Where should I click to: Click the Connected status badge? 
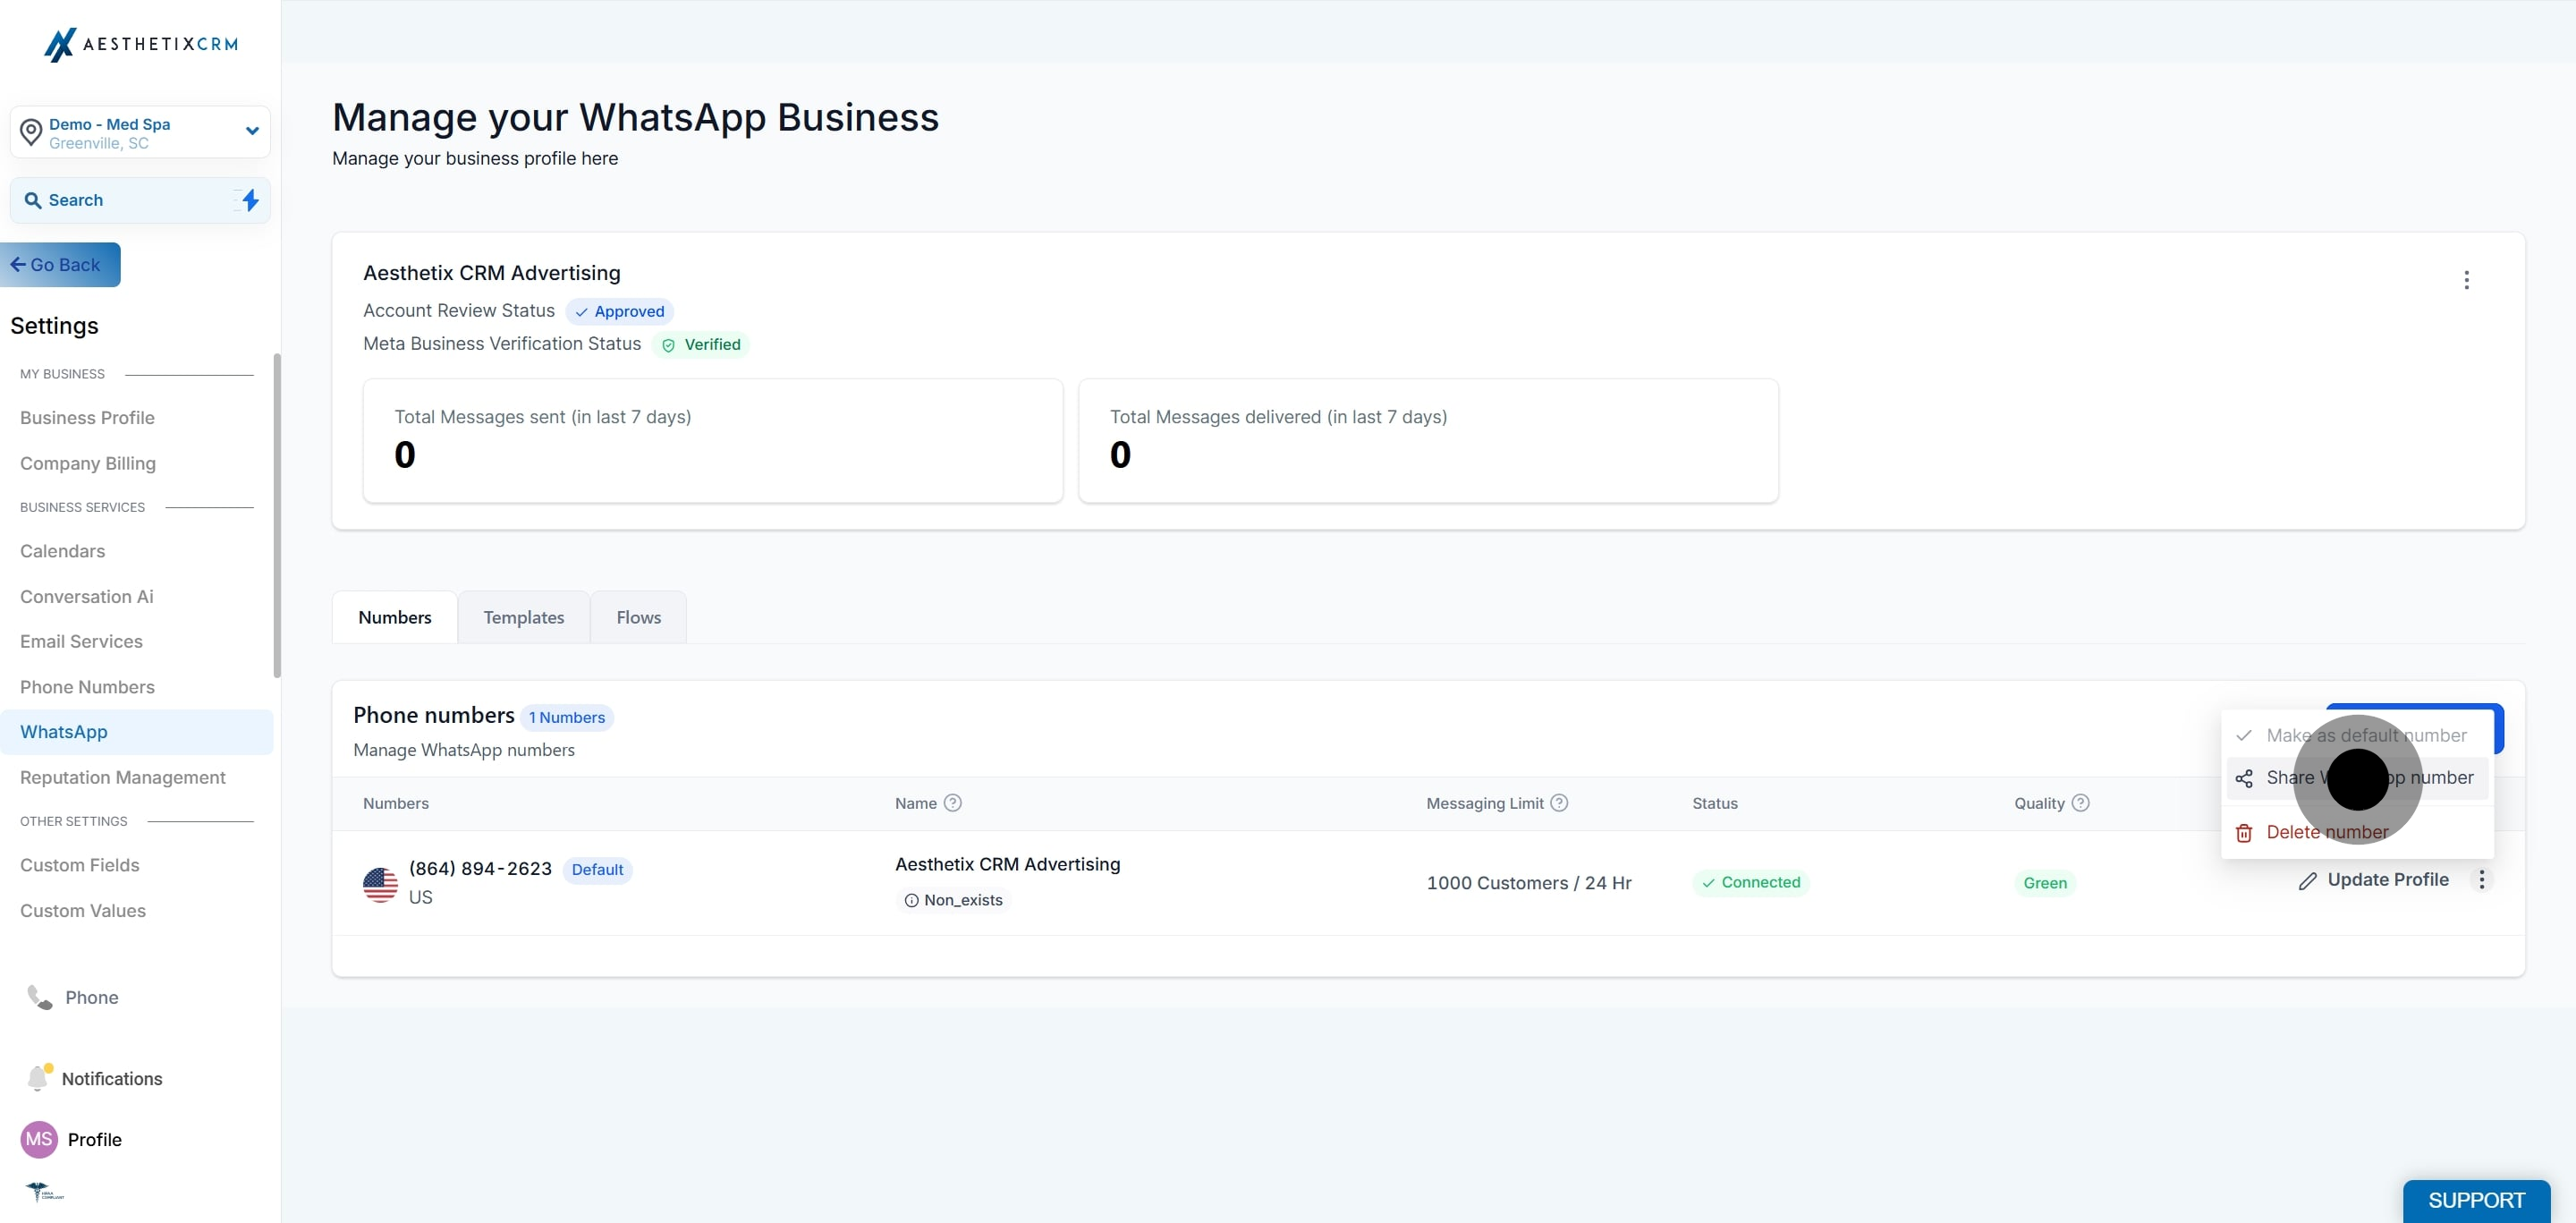coord(1751,882)
